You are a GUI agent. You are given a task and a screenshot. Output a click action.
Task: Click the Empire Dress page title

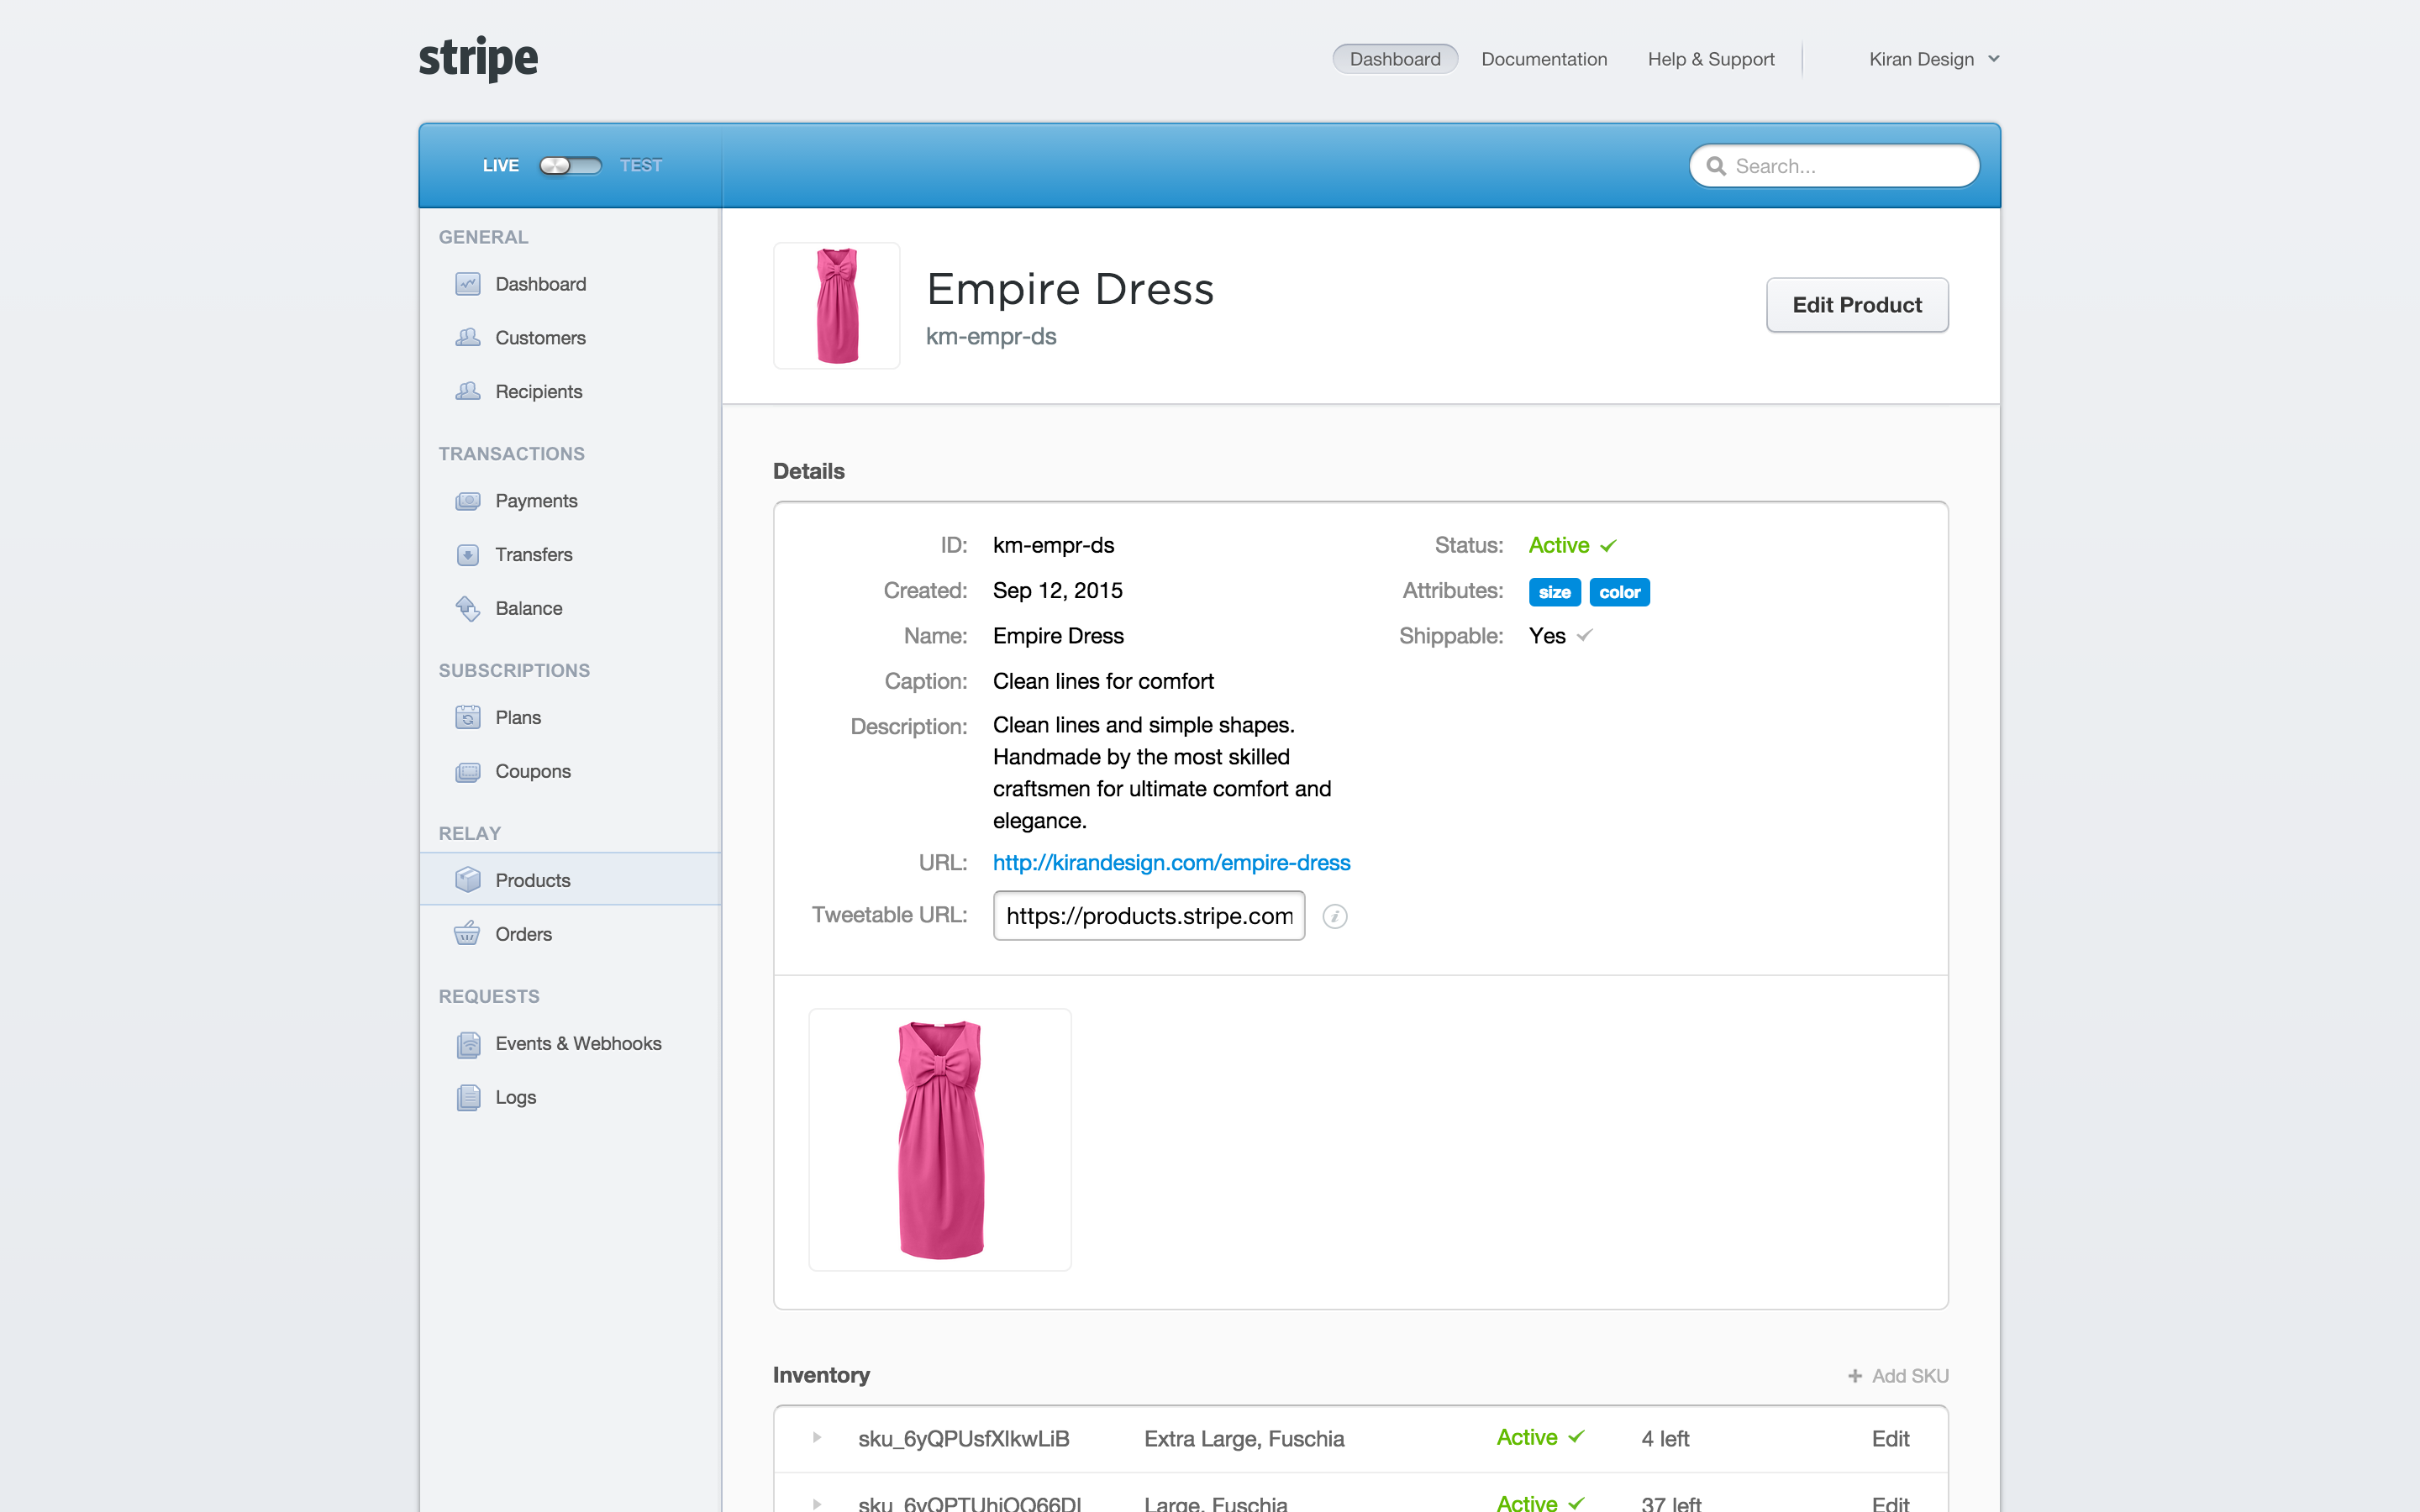pos(1070,290)
